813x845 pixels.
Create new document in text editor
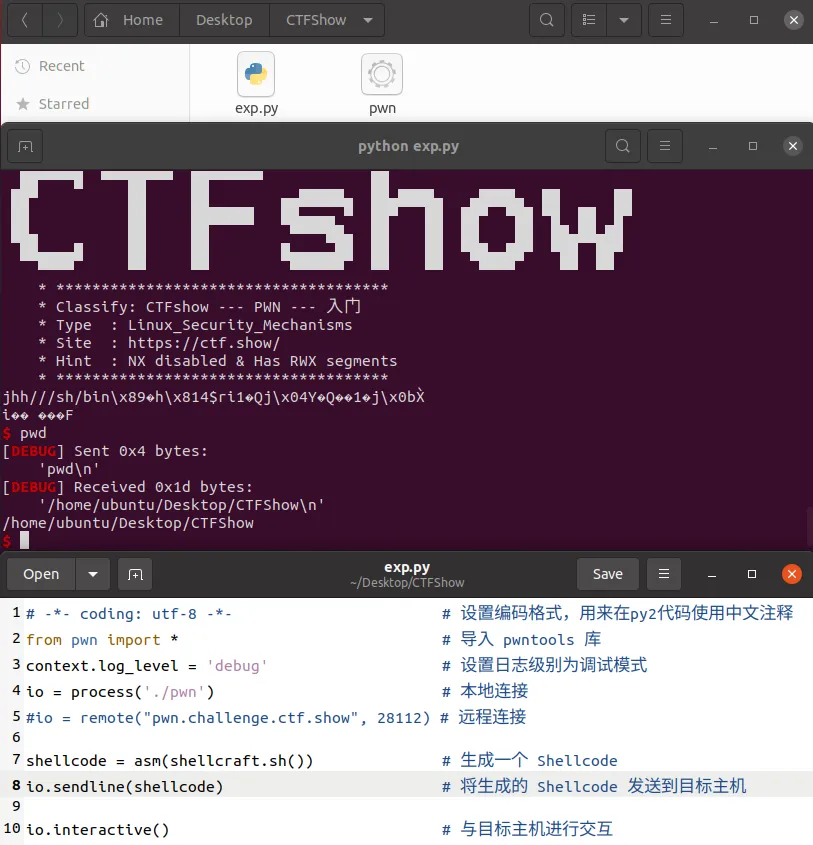pos(135,574)
